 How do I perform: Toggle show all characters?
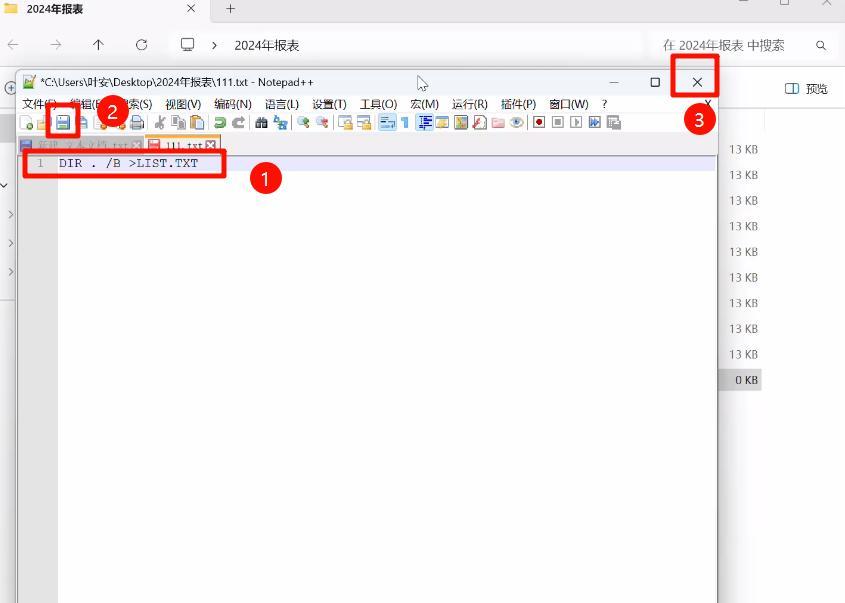pos(405,123)
